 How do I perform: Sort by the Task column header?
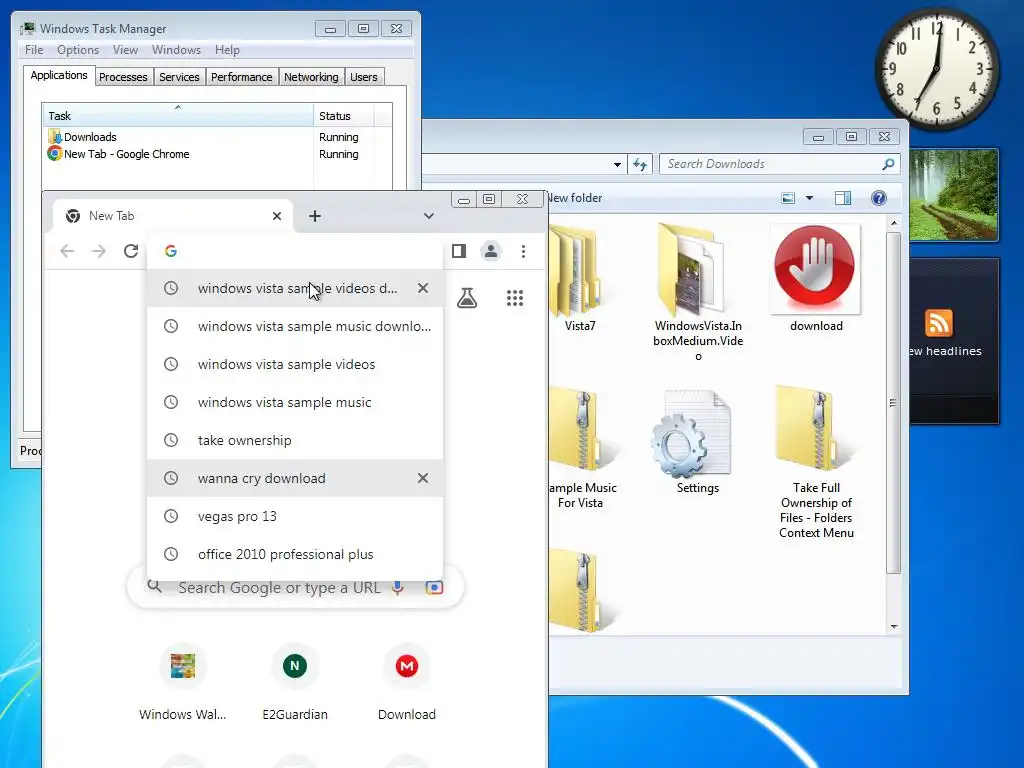click(x=178, y=116)
